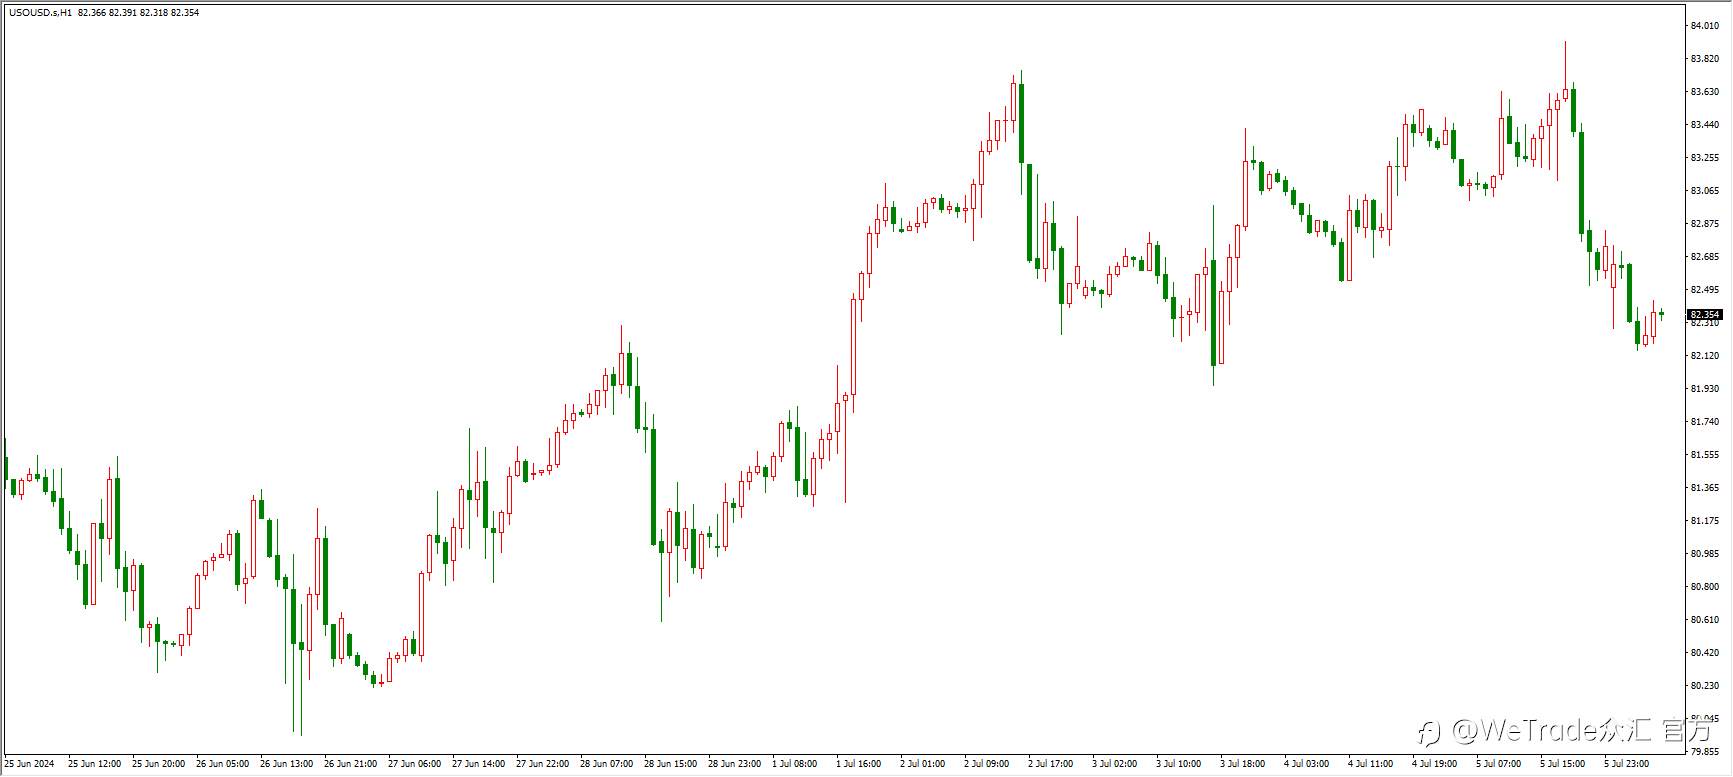Select the 3 Jul 02:00 time label
This screenshot has width=1733, height=777.
pos(1115,764)
